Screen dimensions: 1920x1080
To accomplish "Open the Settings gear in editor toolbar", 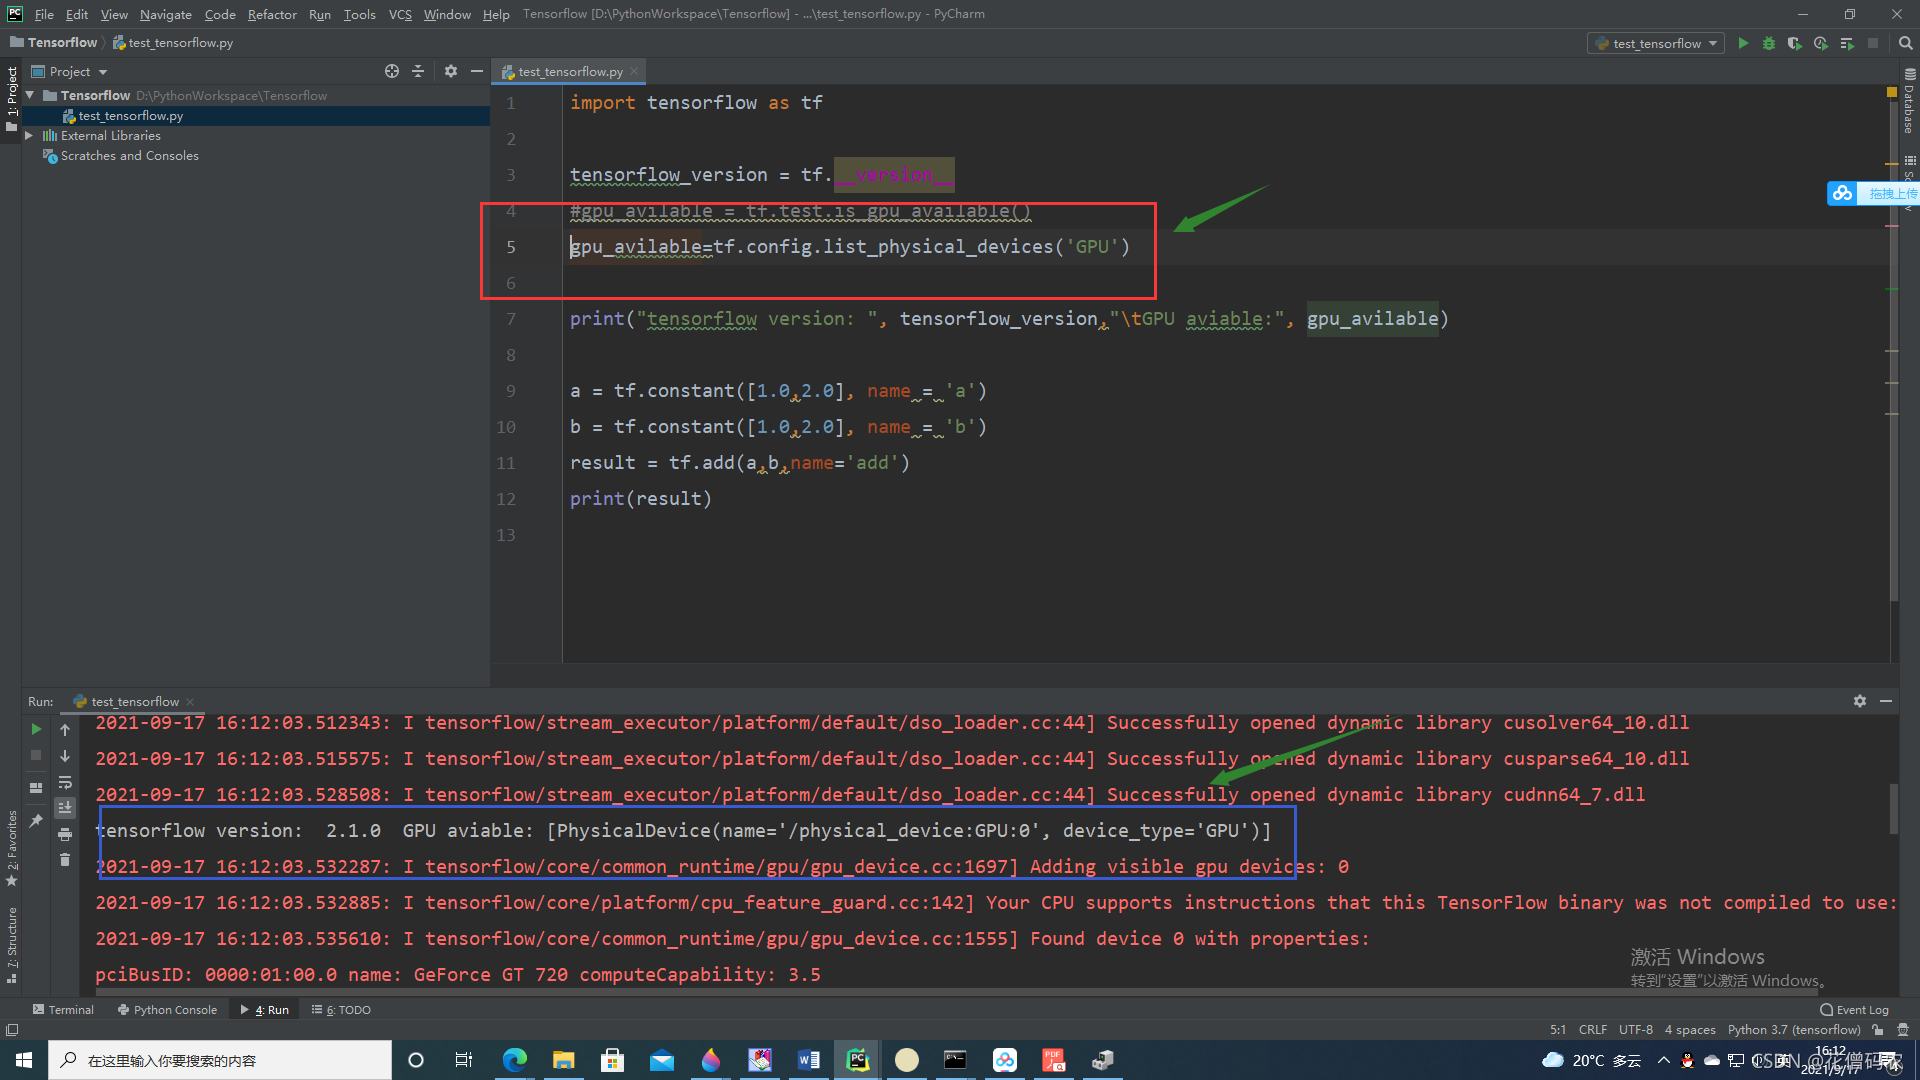I will pyautogui.click(x=448, y=71).
